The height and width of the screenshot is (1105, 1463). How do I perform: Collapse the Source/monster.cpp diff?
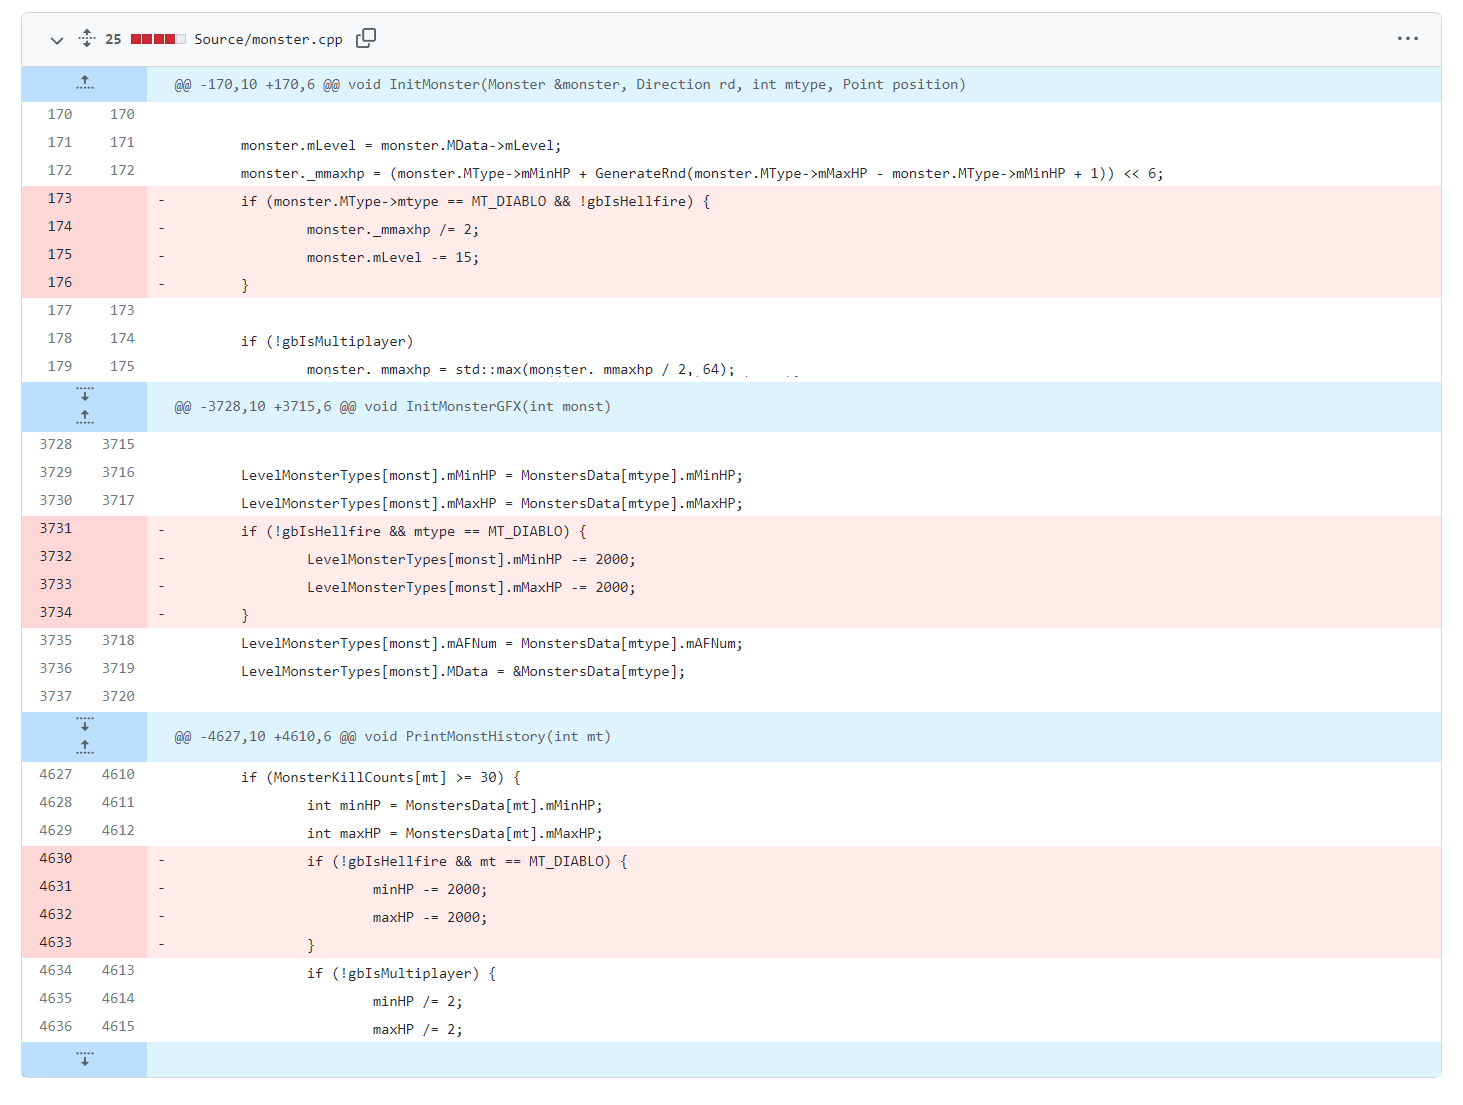tap(57, 41)
